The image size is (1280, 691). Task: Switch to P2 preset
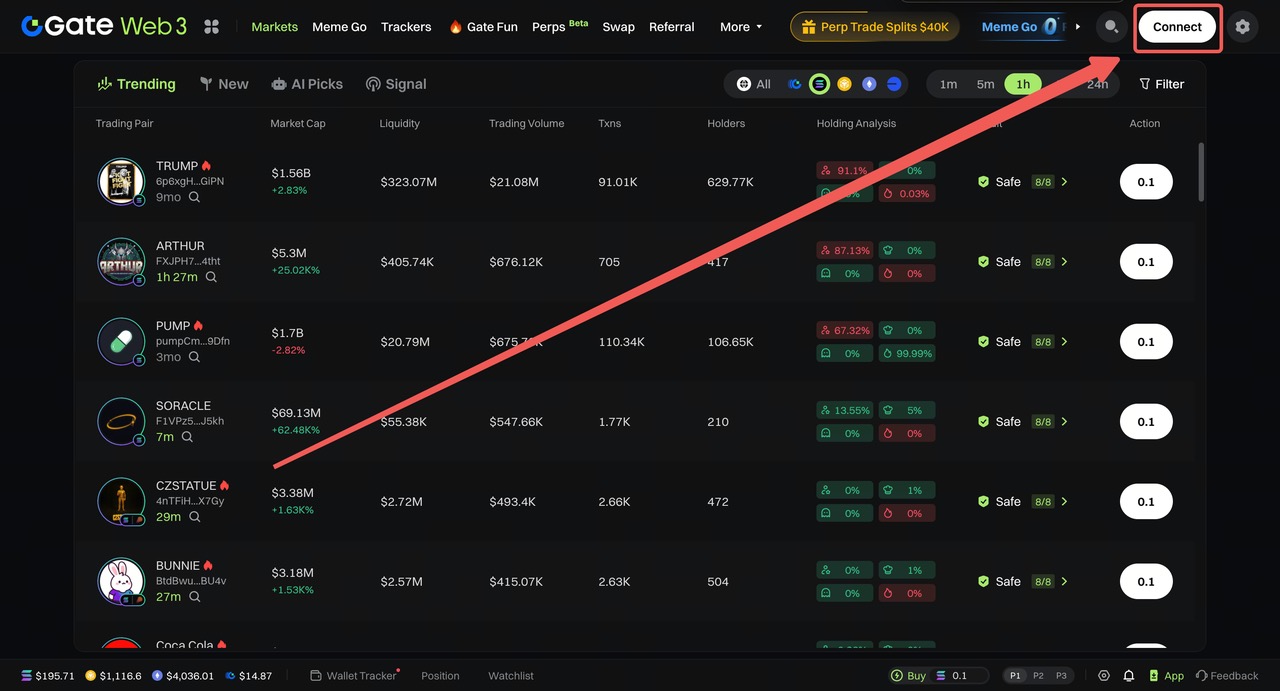point(1038,676)
